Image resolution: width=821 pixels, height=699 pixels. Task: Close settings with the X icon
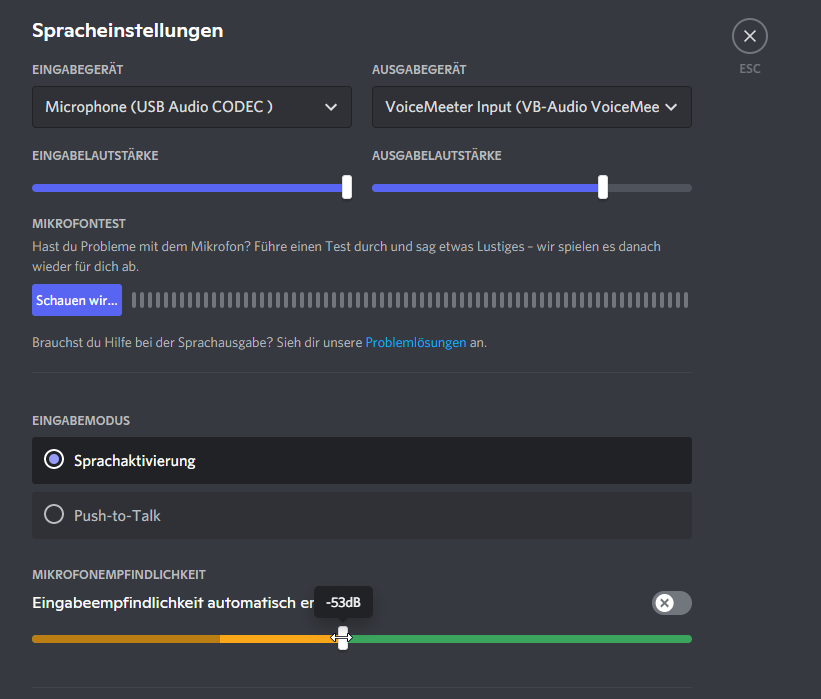tap(749, 37)
